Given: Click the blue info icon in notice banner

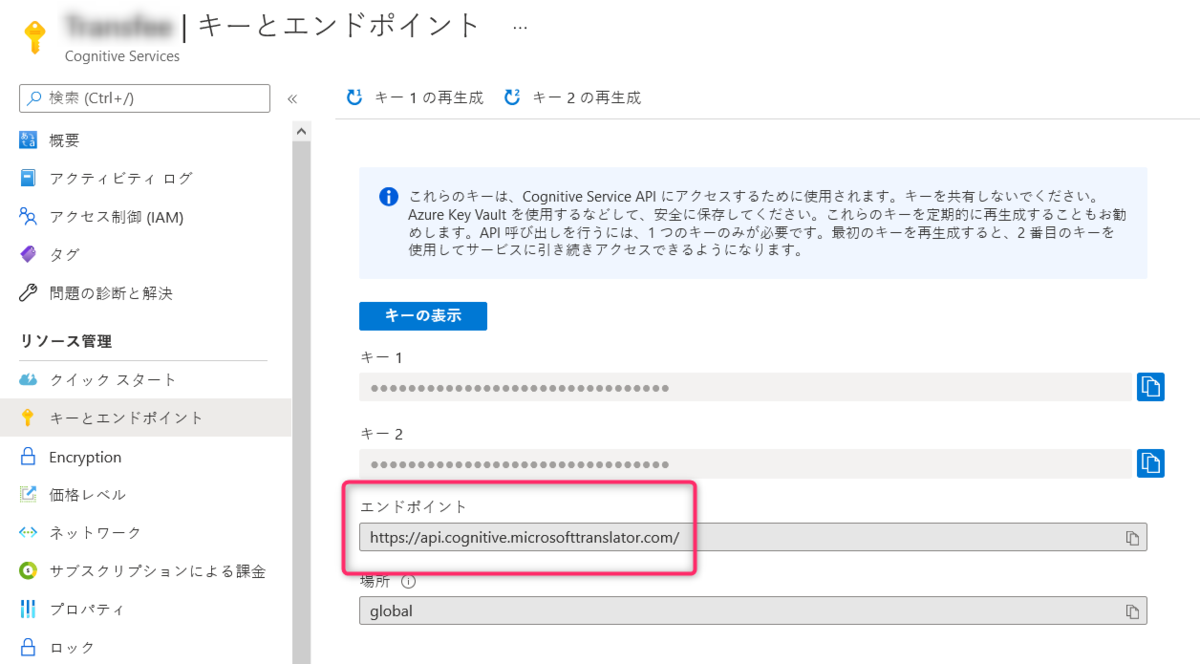Looking at the screenshot, I should tap(389, 197).
